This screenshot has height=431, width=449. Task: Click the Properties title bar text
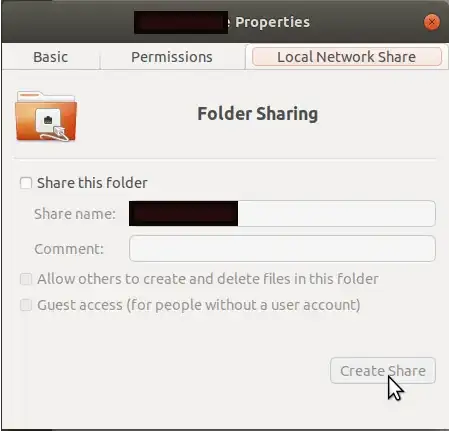pyautogui.click(x=272, y=22)
